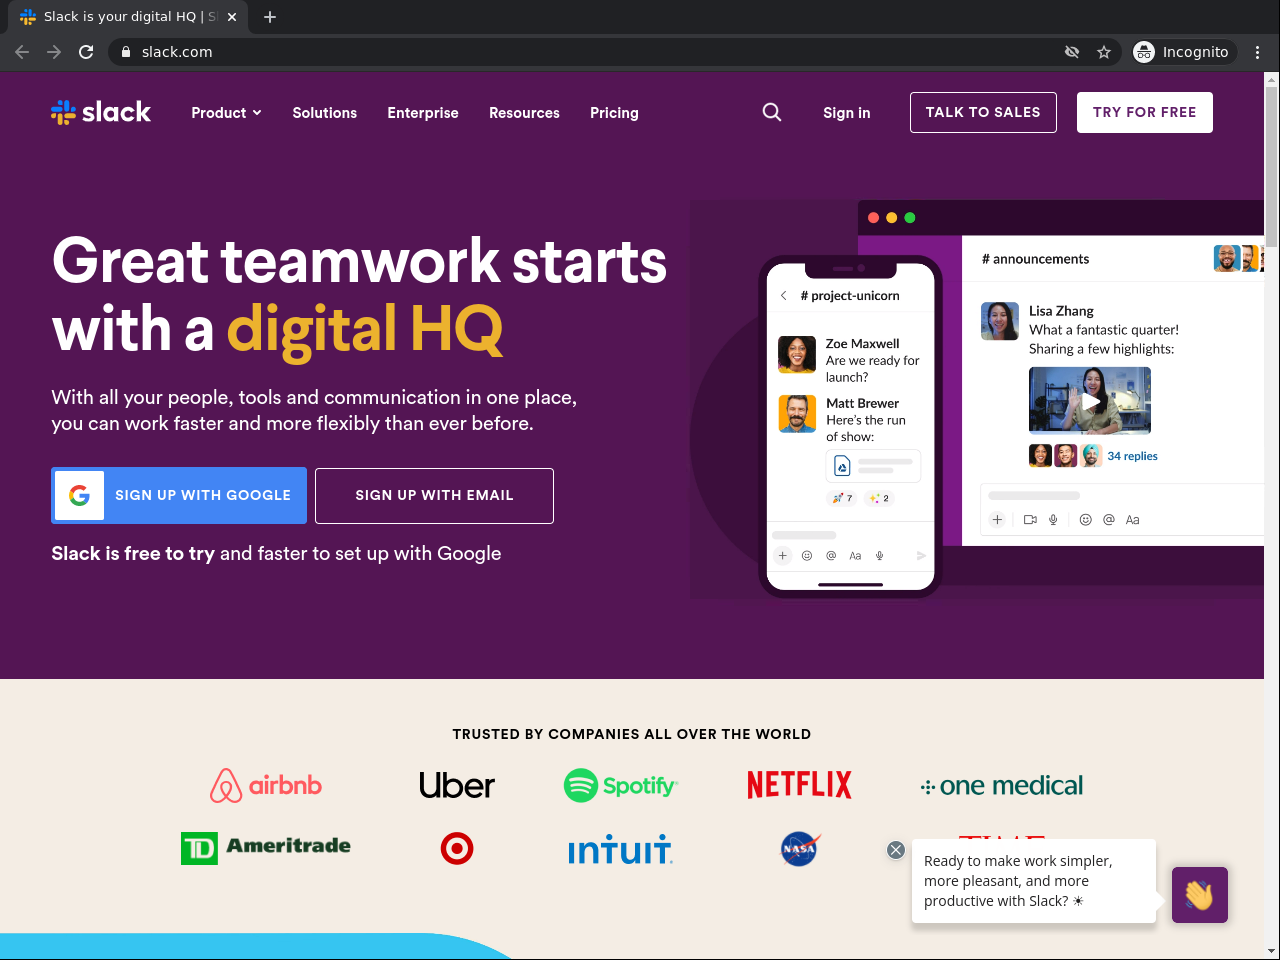1280x960 pixels.
Task: Click the One Medical logo
Action: coord(1002,786)
